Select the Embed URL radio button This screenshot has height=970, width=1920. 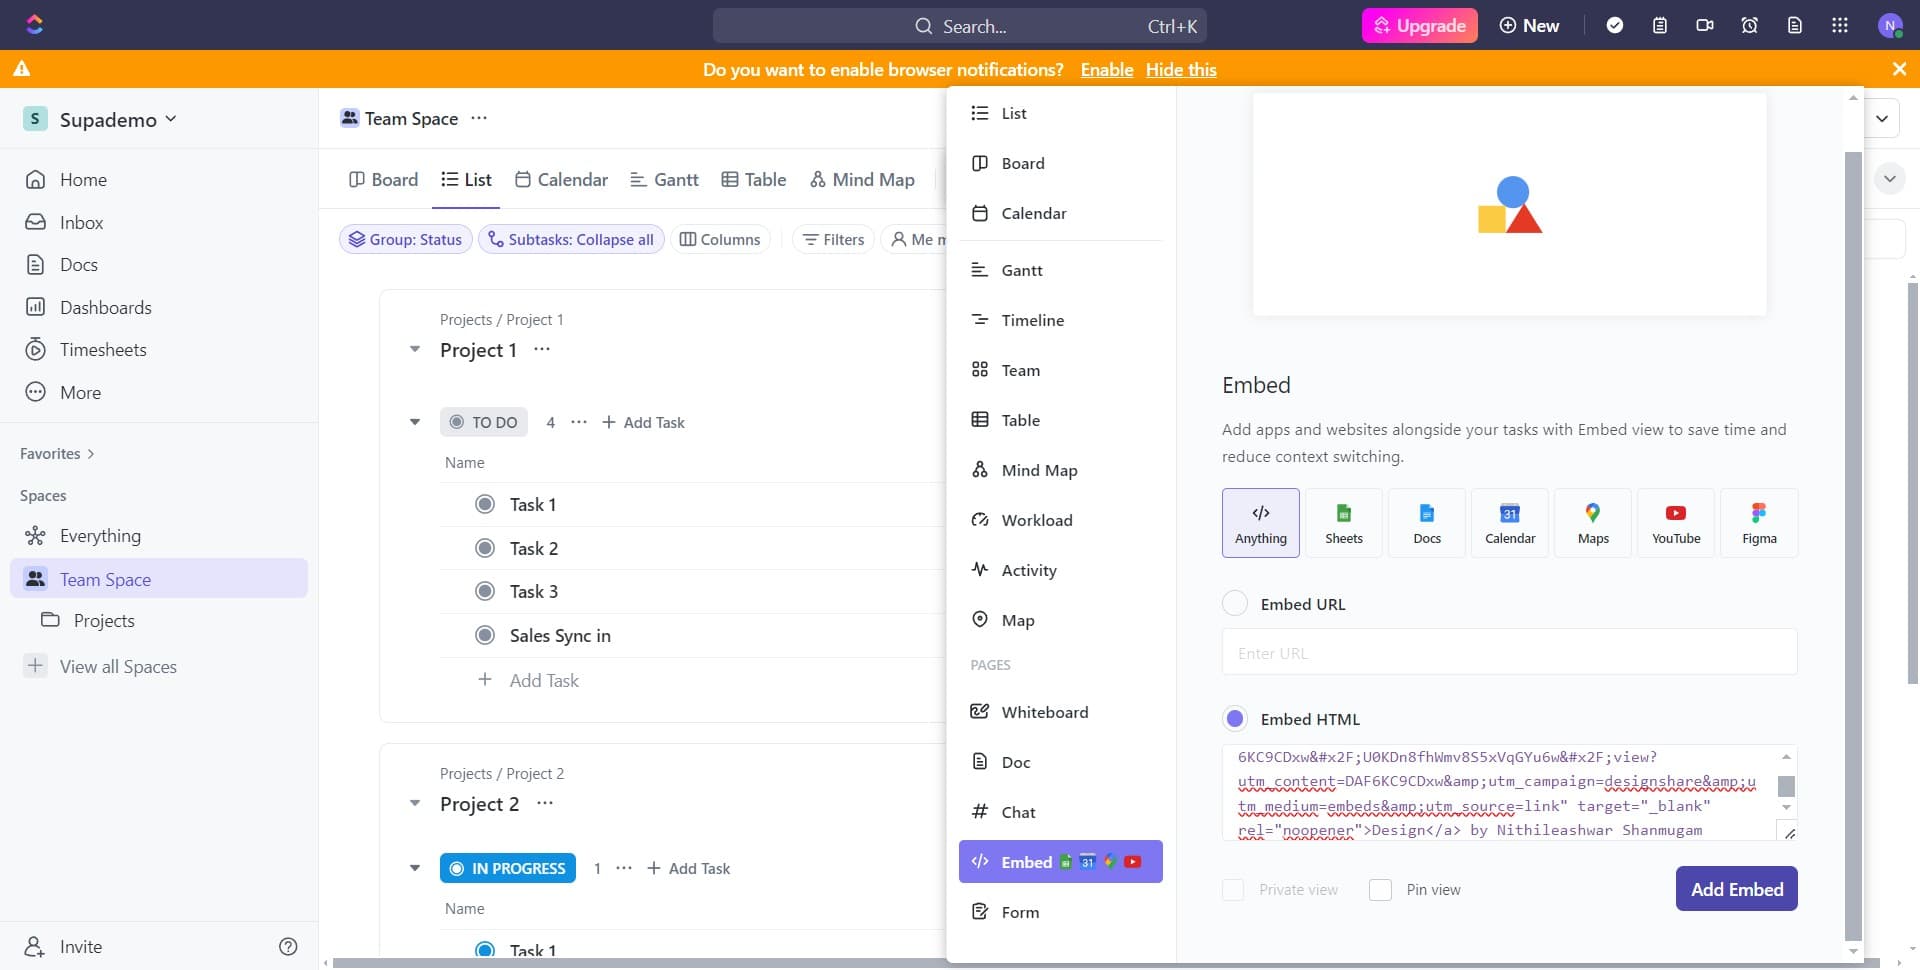pos(1234,603)
